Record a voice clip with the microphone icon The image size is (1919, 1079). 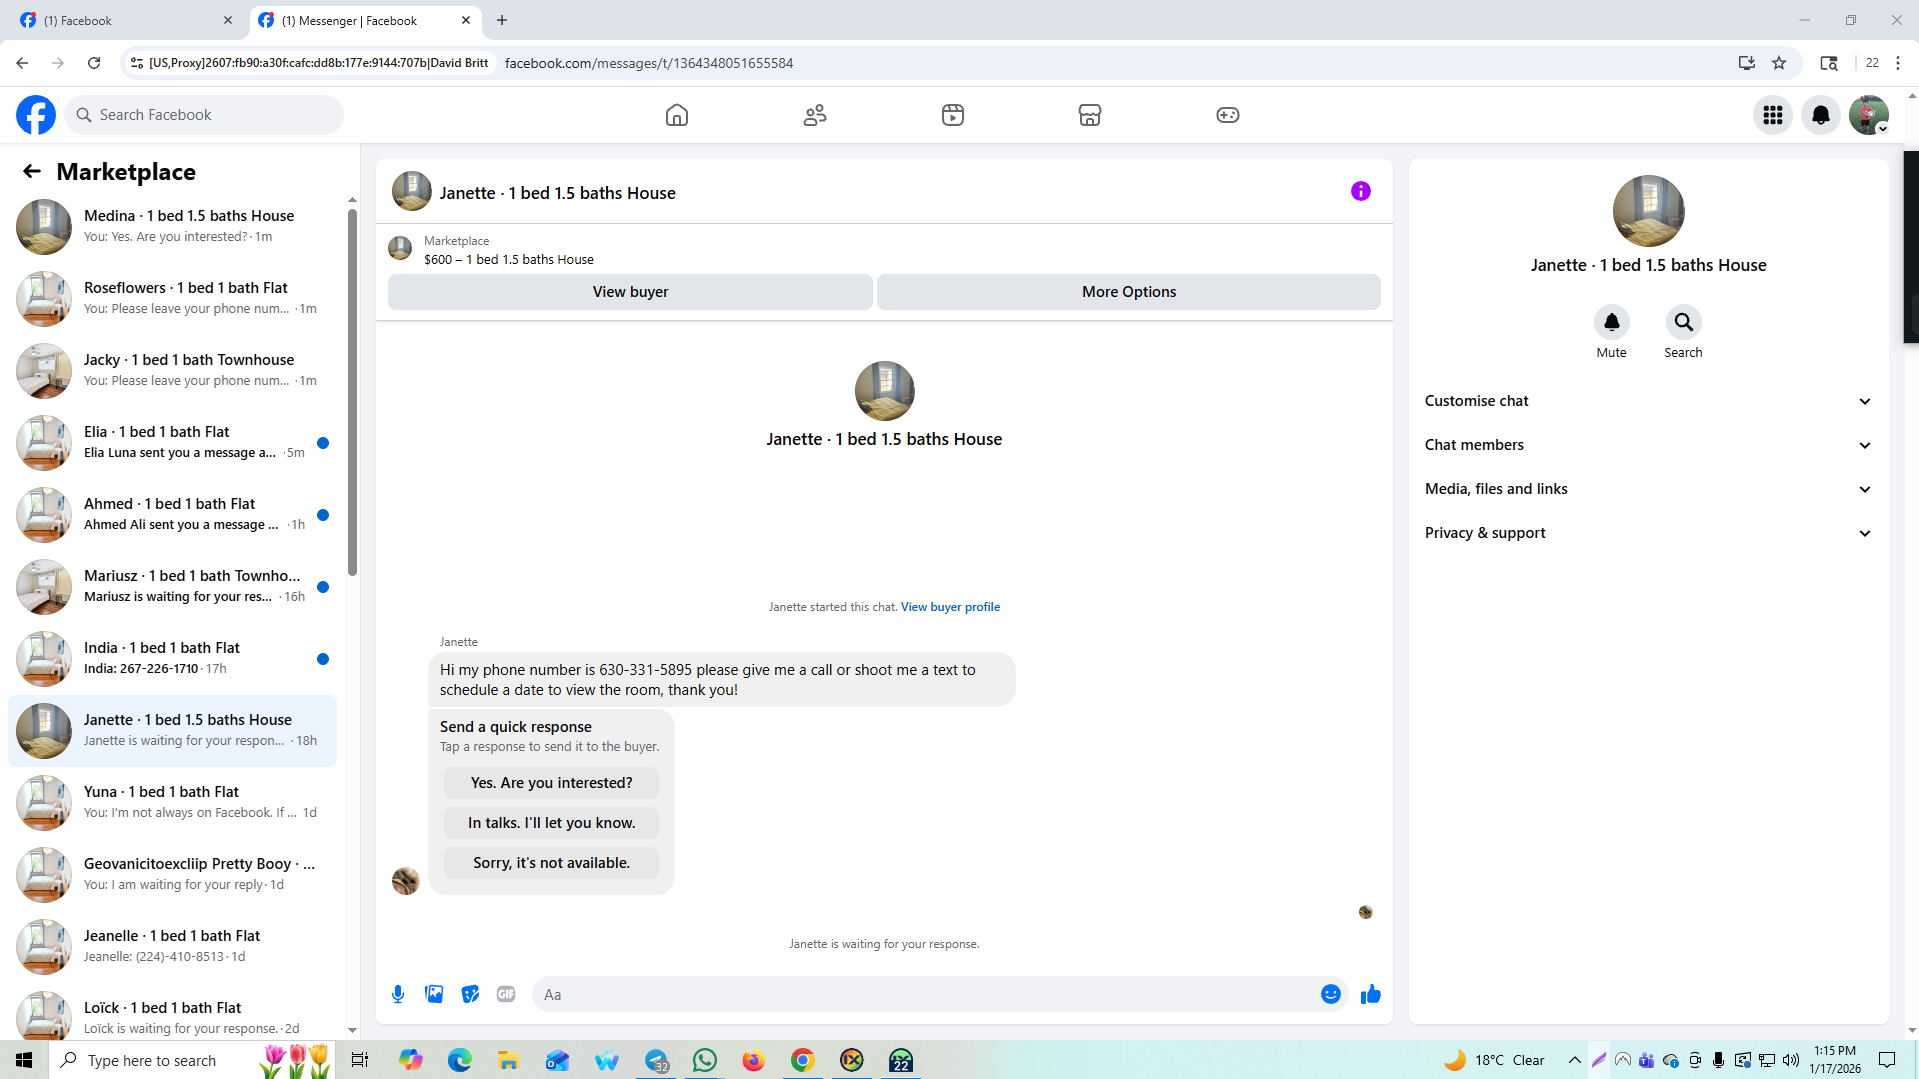point(398,994)
